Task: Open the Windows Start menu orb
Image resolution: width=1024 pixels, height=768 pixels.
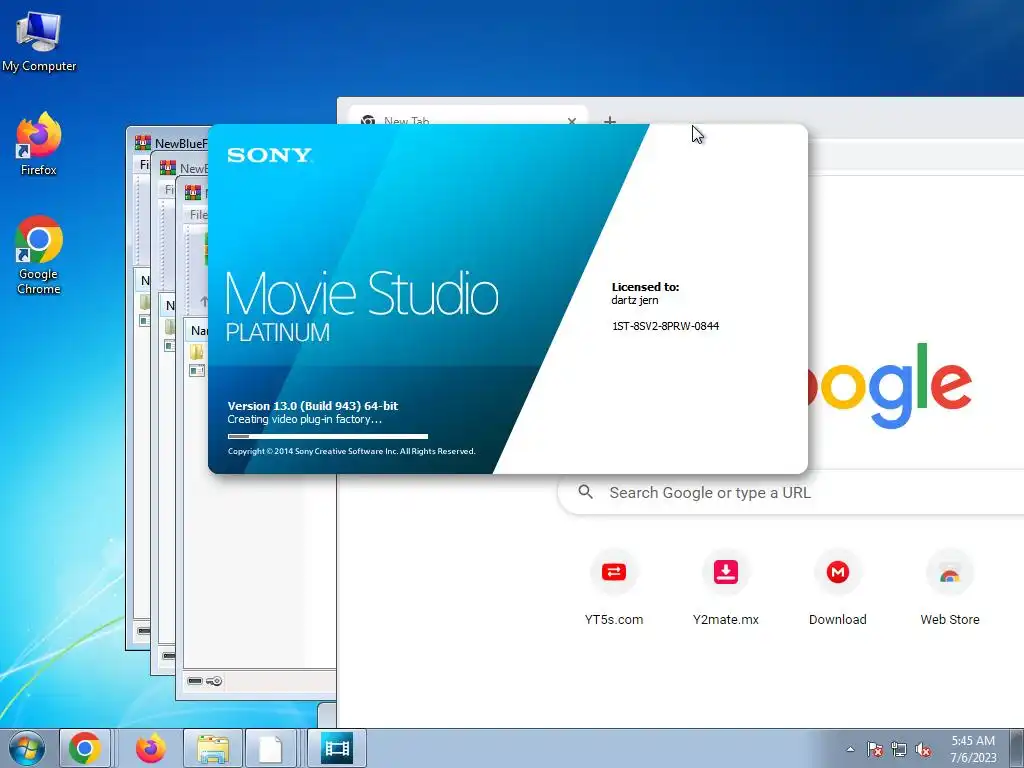Action: (x=27, y=748)
